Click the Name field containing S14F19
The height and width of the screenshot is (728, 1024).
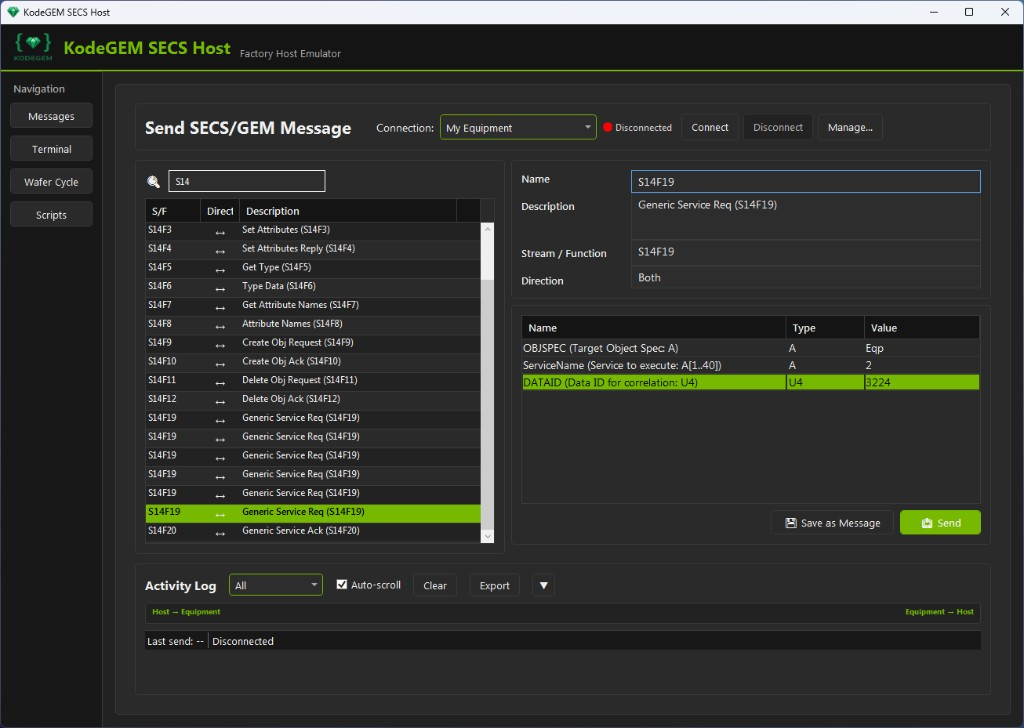point(805,182)
